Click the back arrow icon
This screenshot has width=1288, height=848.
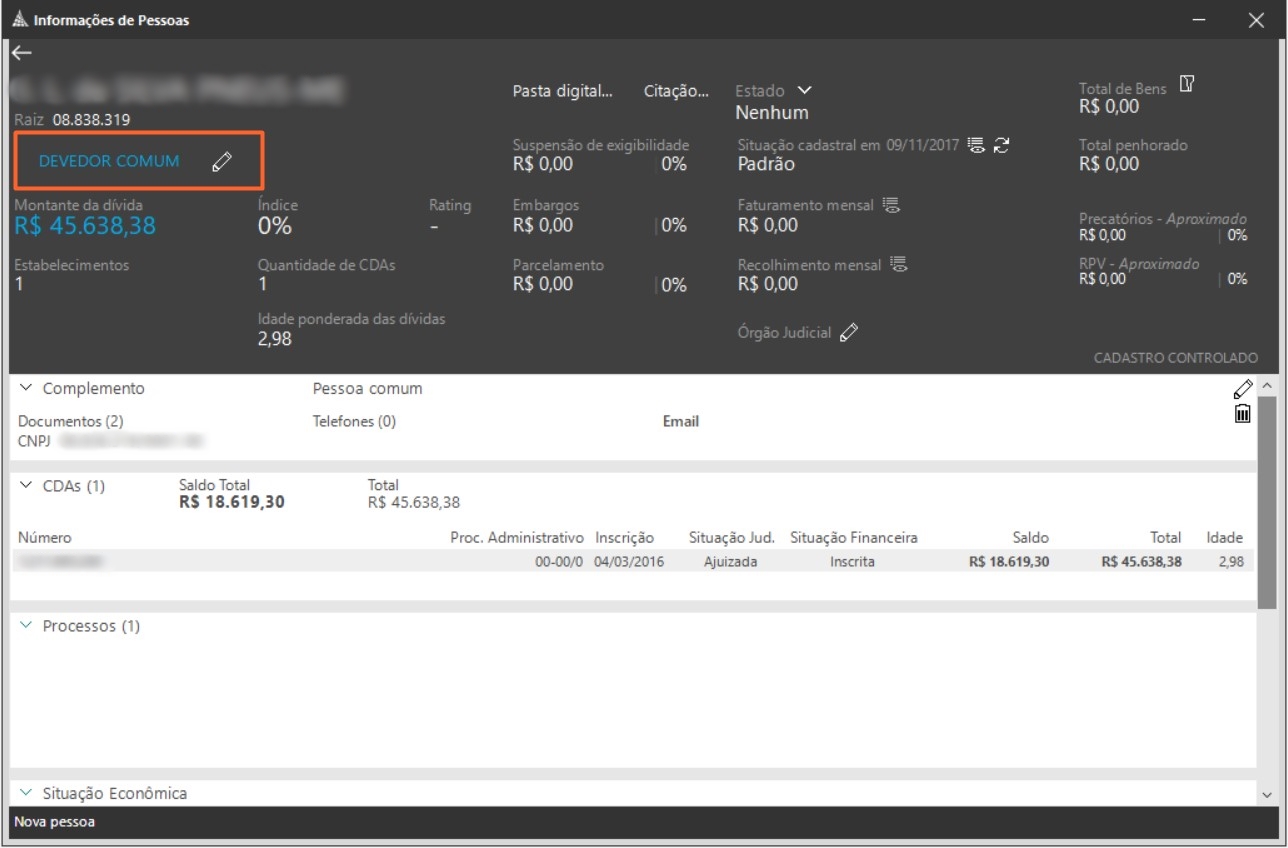(22, 53)
